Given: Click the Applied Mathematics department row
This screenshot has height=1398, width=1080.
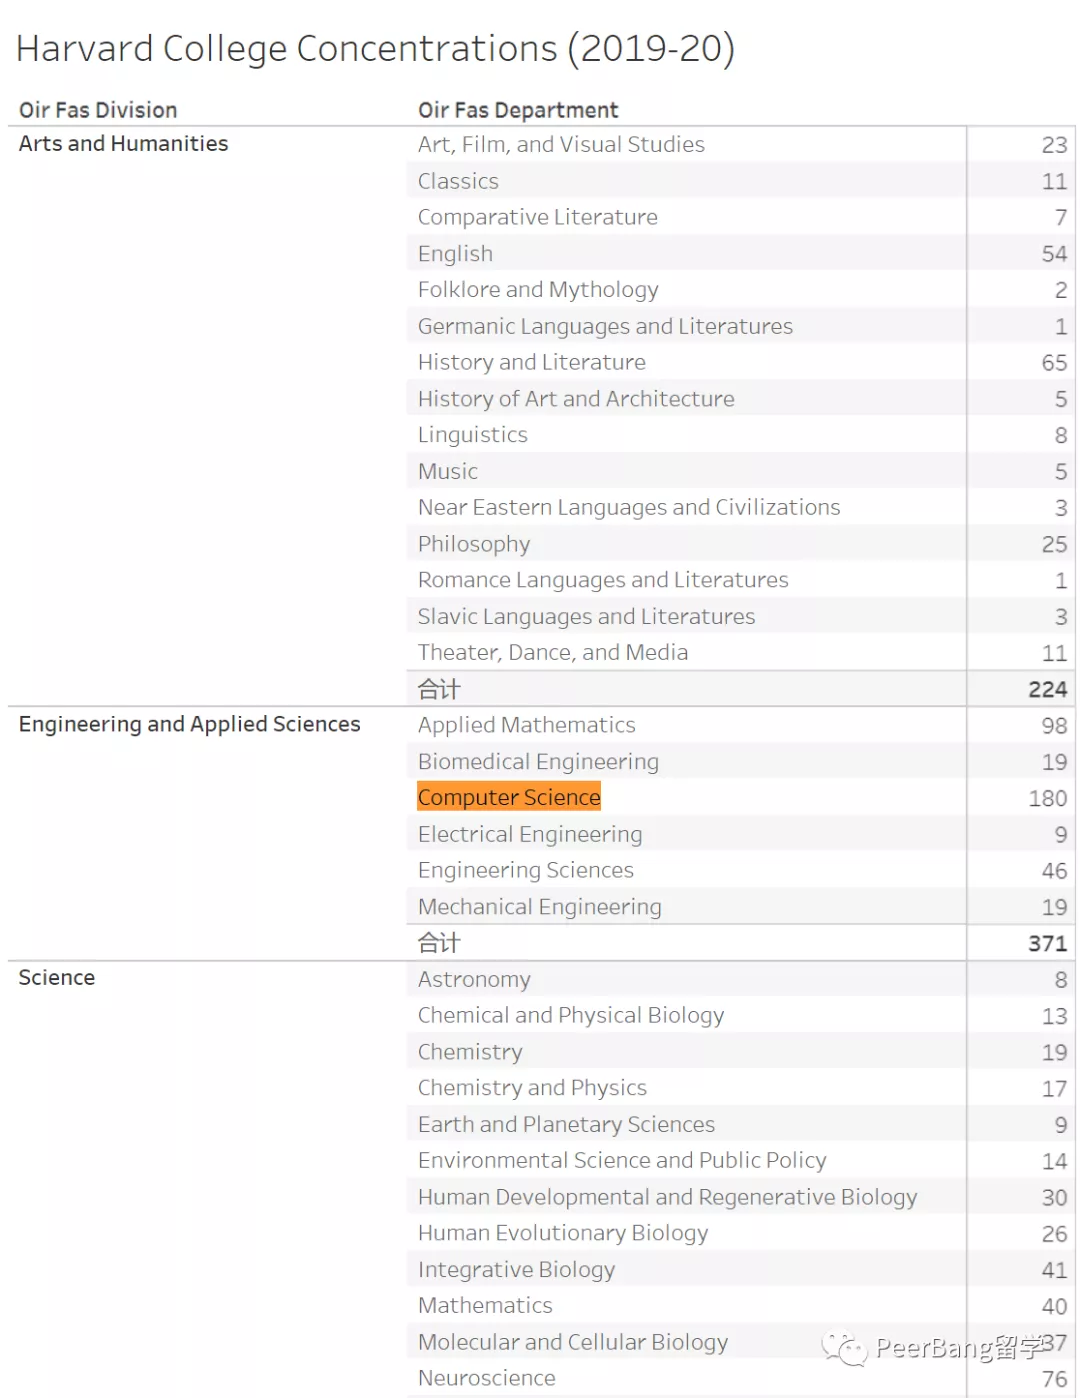Looking at the screenshot, I should pyautogui.click(x=526, y=725).
